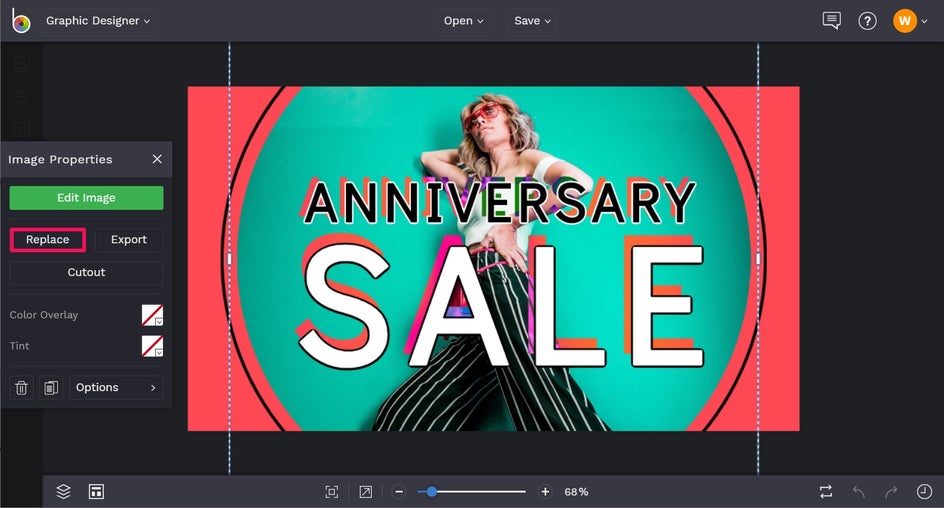The width and height of the screenshot is (944, 508).
Task: Click the left resize handle of image
Action: [229, 259]
